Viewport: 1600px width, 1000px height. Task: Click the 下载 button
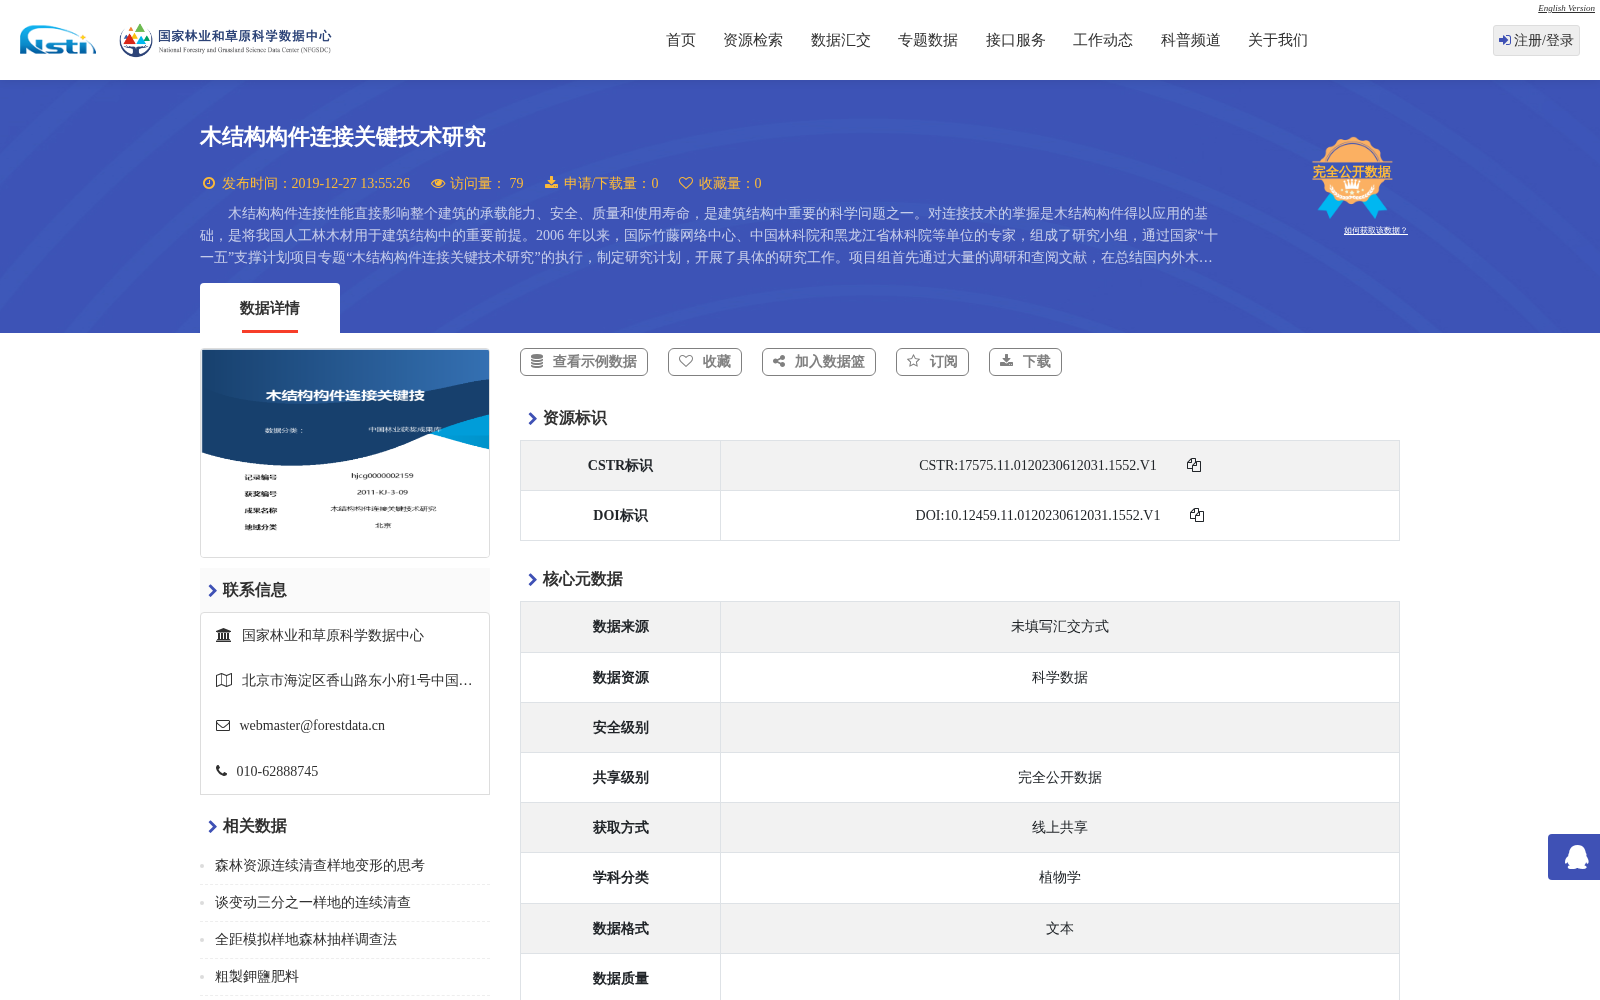1025,362
